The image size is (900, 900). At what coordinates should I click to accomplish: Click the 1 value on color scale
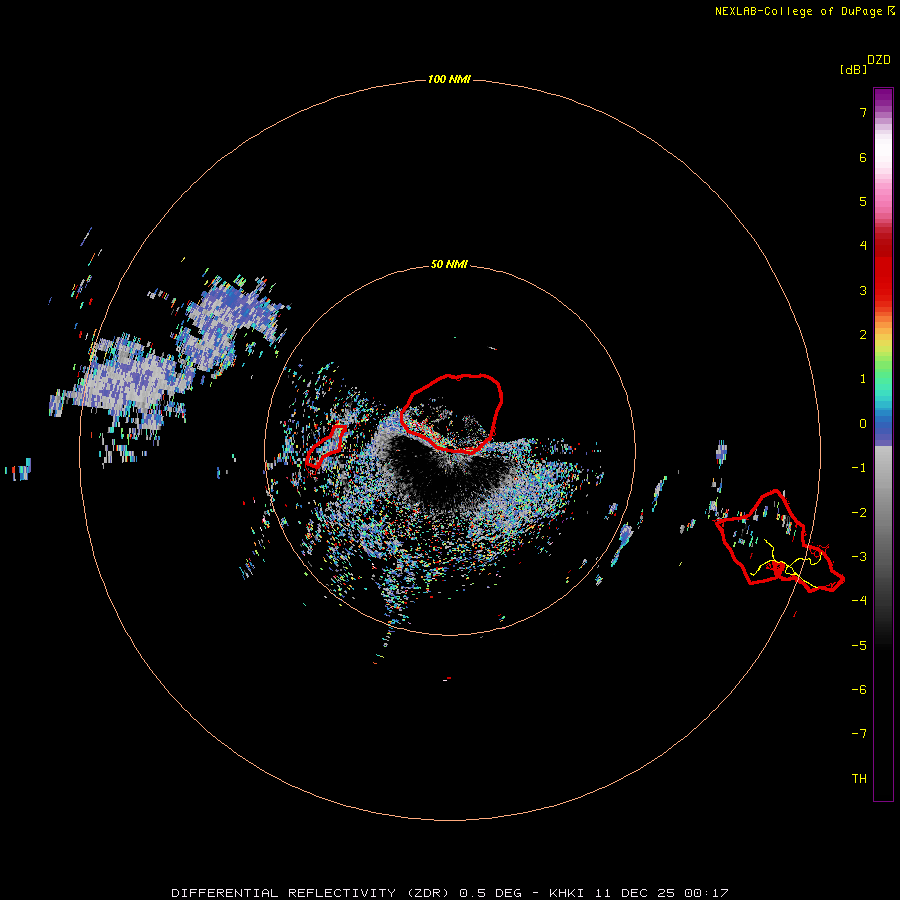tap(863, 379)
